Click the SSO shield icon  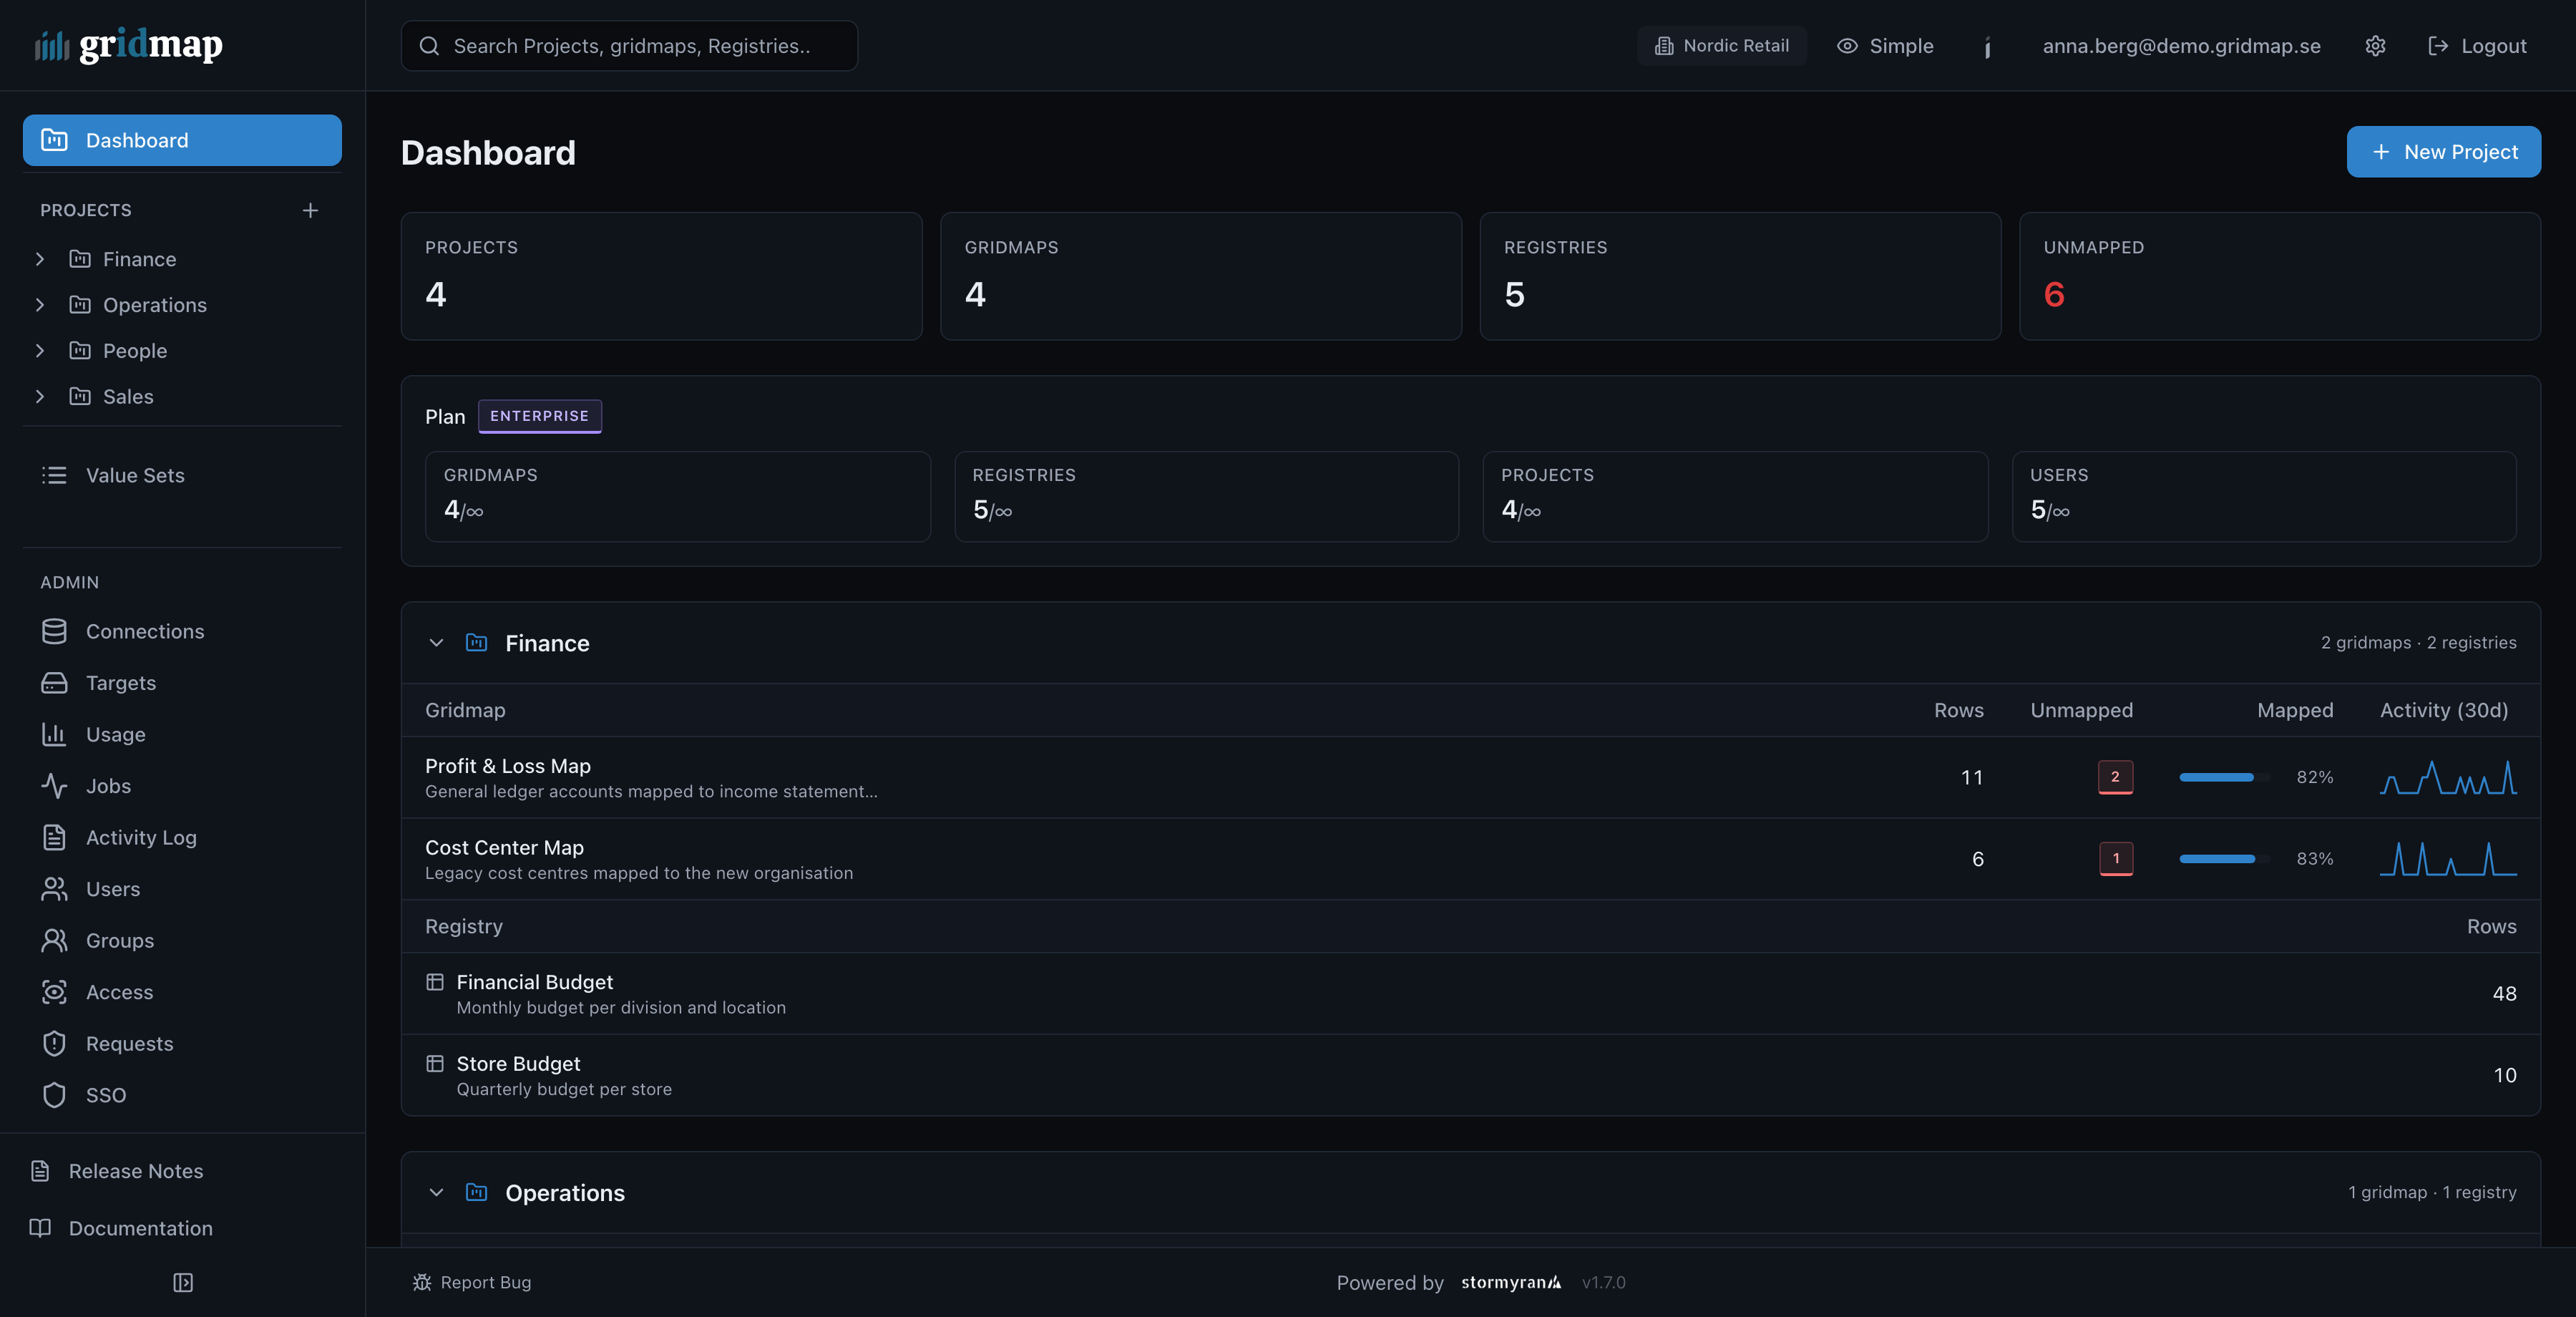54,1095
